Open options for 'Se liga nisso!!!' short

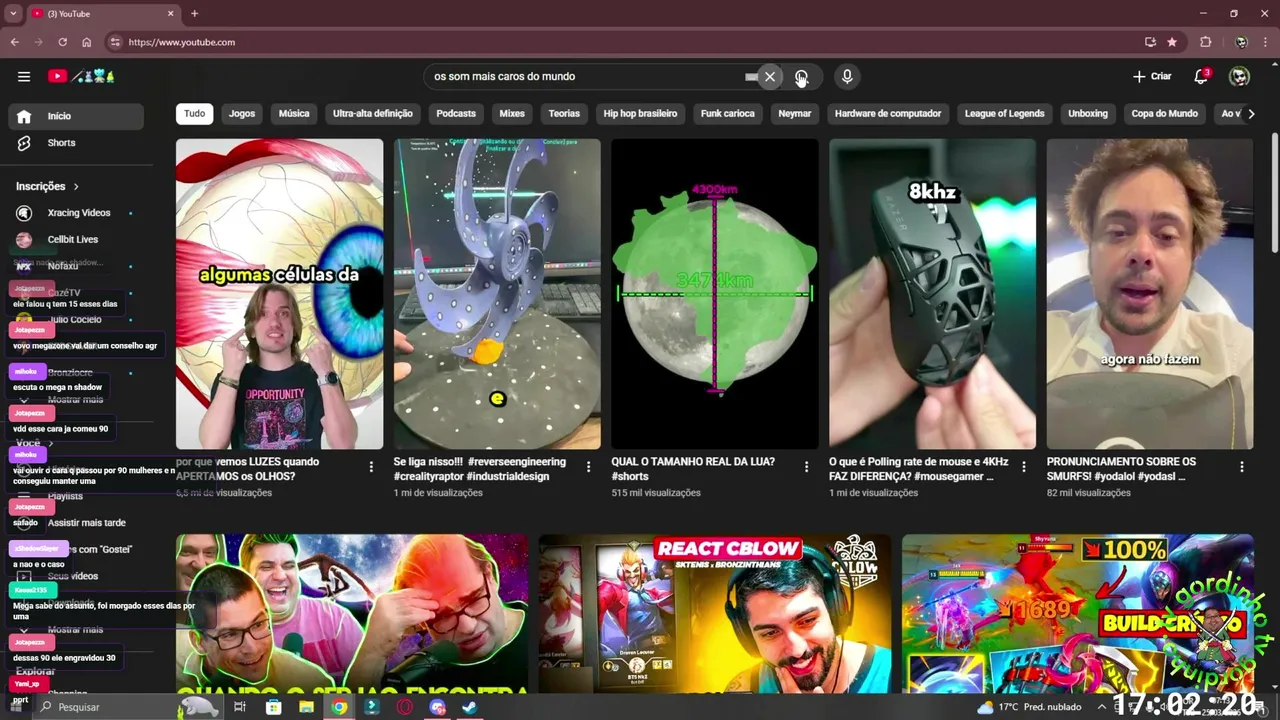588,467
